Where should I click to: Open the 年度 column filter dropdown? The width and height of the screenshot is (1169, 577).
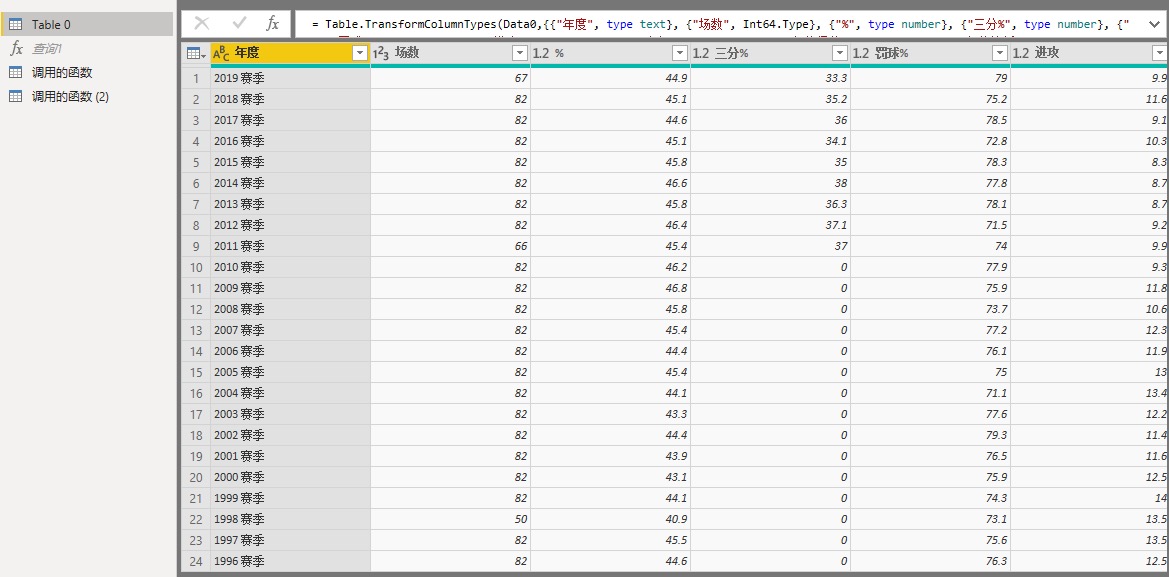coord(360,53)
